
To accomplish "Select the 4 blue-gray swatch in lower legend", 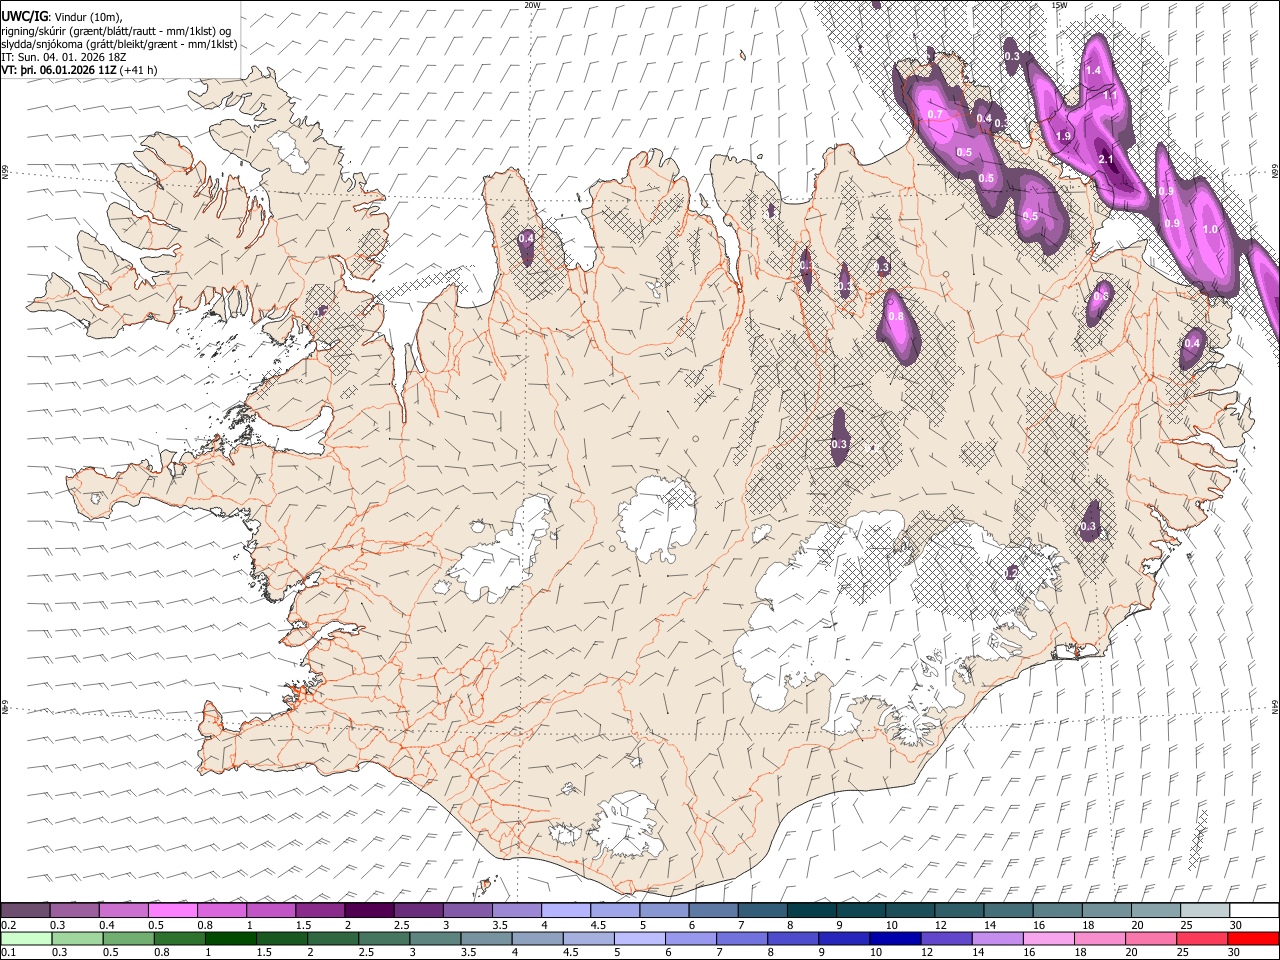I will [538, 938].
